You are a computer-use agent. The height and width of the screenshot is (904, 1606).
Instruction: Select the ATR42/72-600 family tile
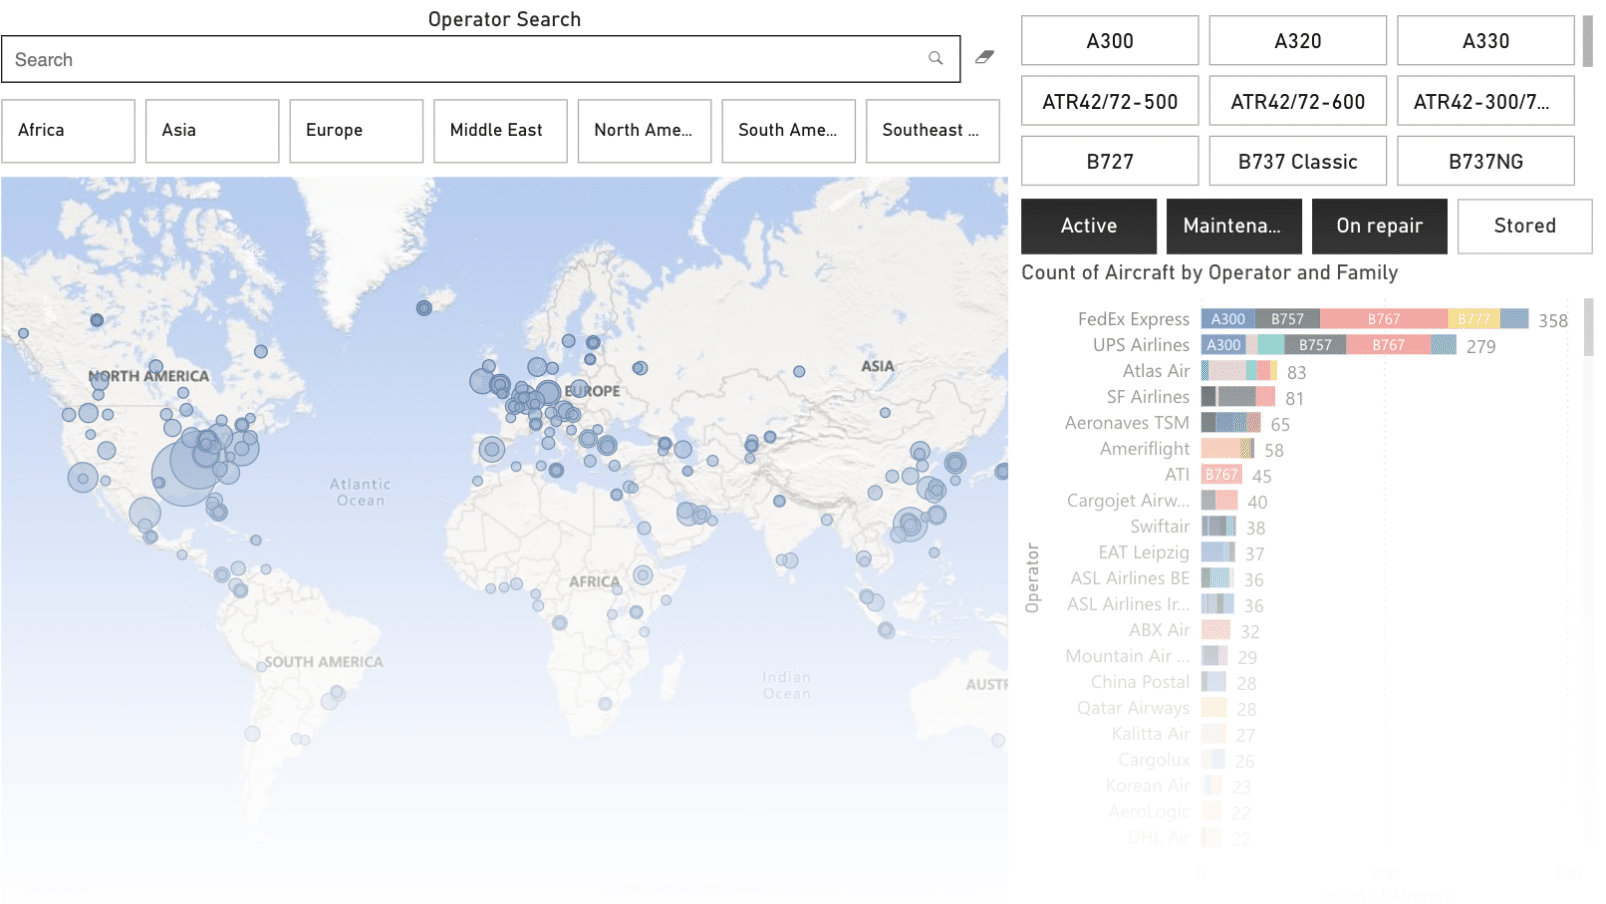(1297, 102)
